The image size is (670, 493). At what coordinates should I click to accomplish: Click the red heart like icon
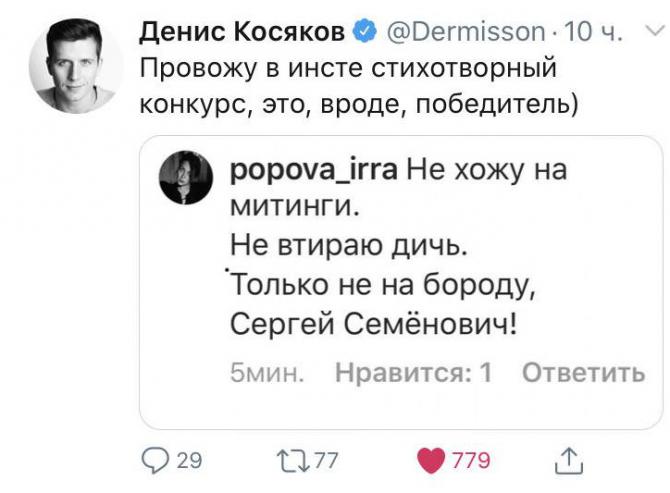[431, 460]
